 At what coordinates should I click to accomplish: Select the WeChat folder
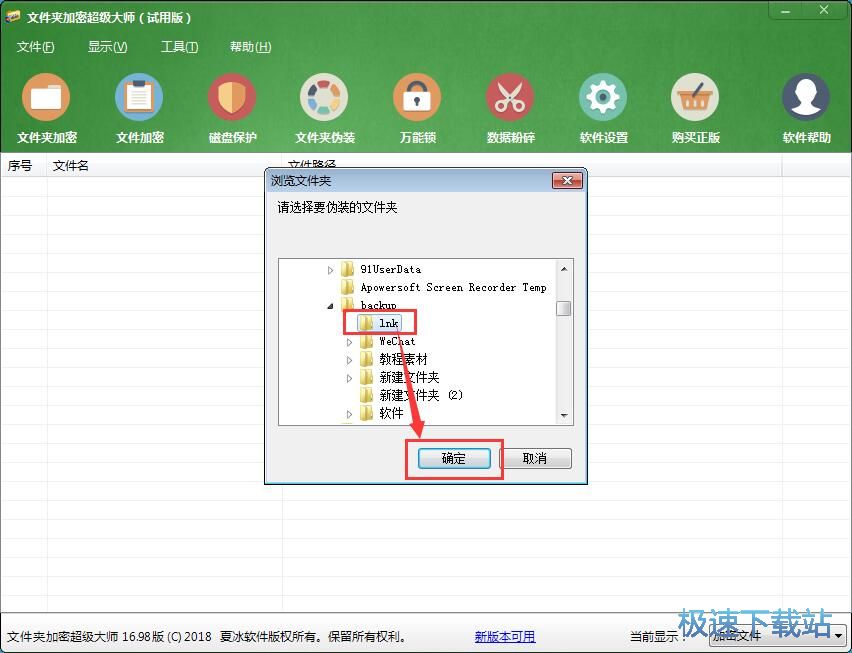388,342
